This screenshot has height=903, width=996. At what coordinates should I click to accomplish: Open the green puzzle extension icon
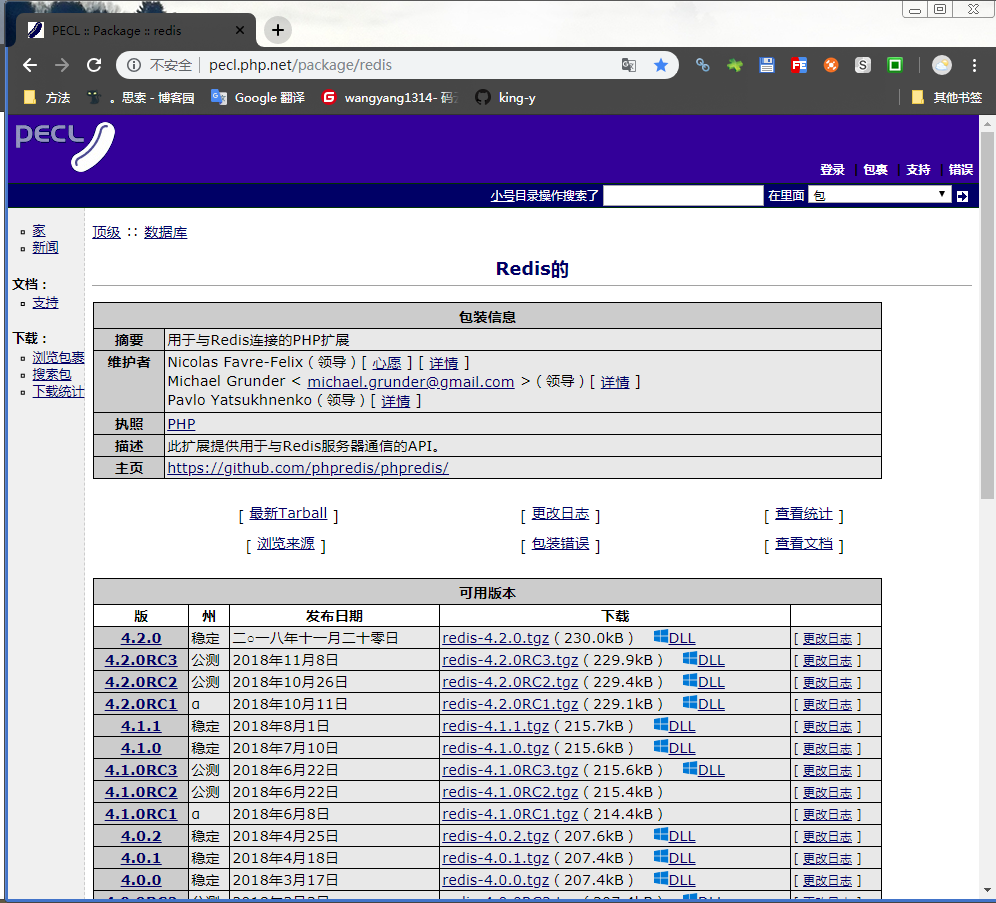pos(735,65)
